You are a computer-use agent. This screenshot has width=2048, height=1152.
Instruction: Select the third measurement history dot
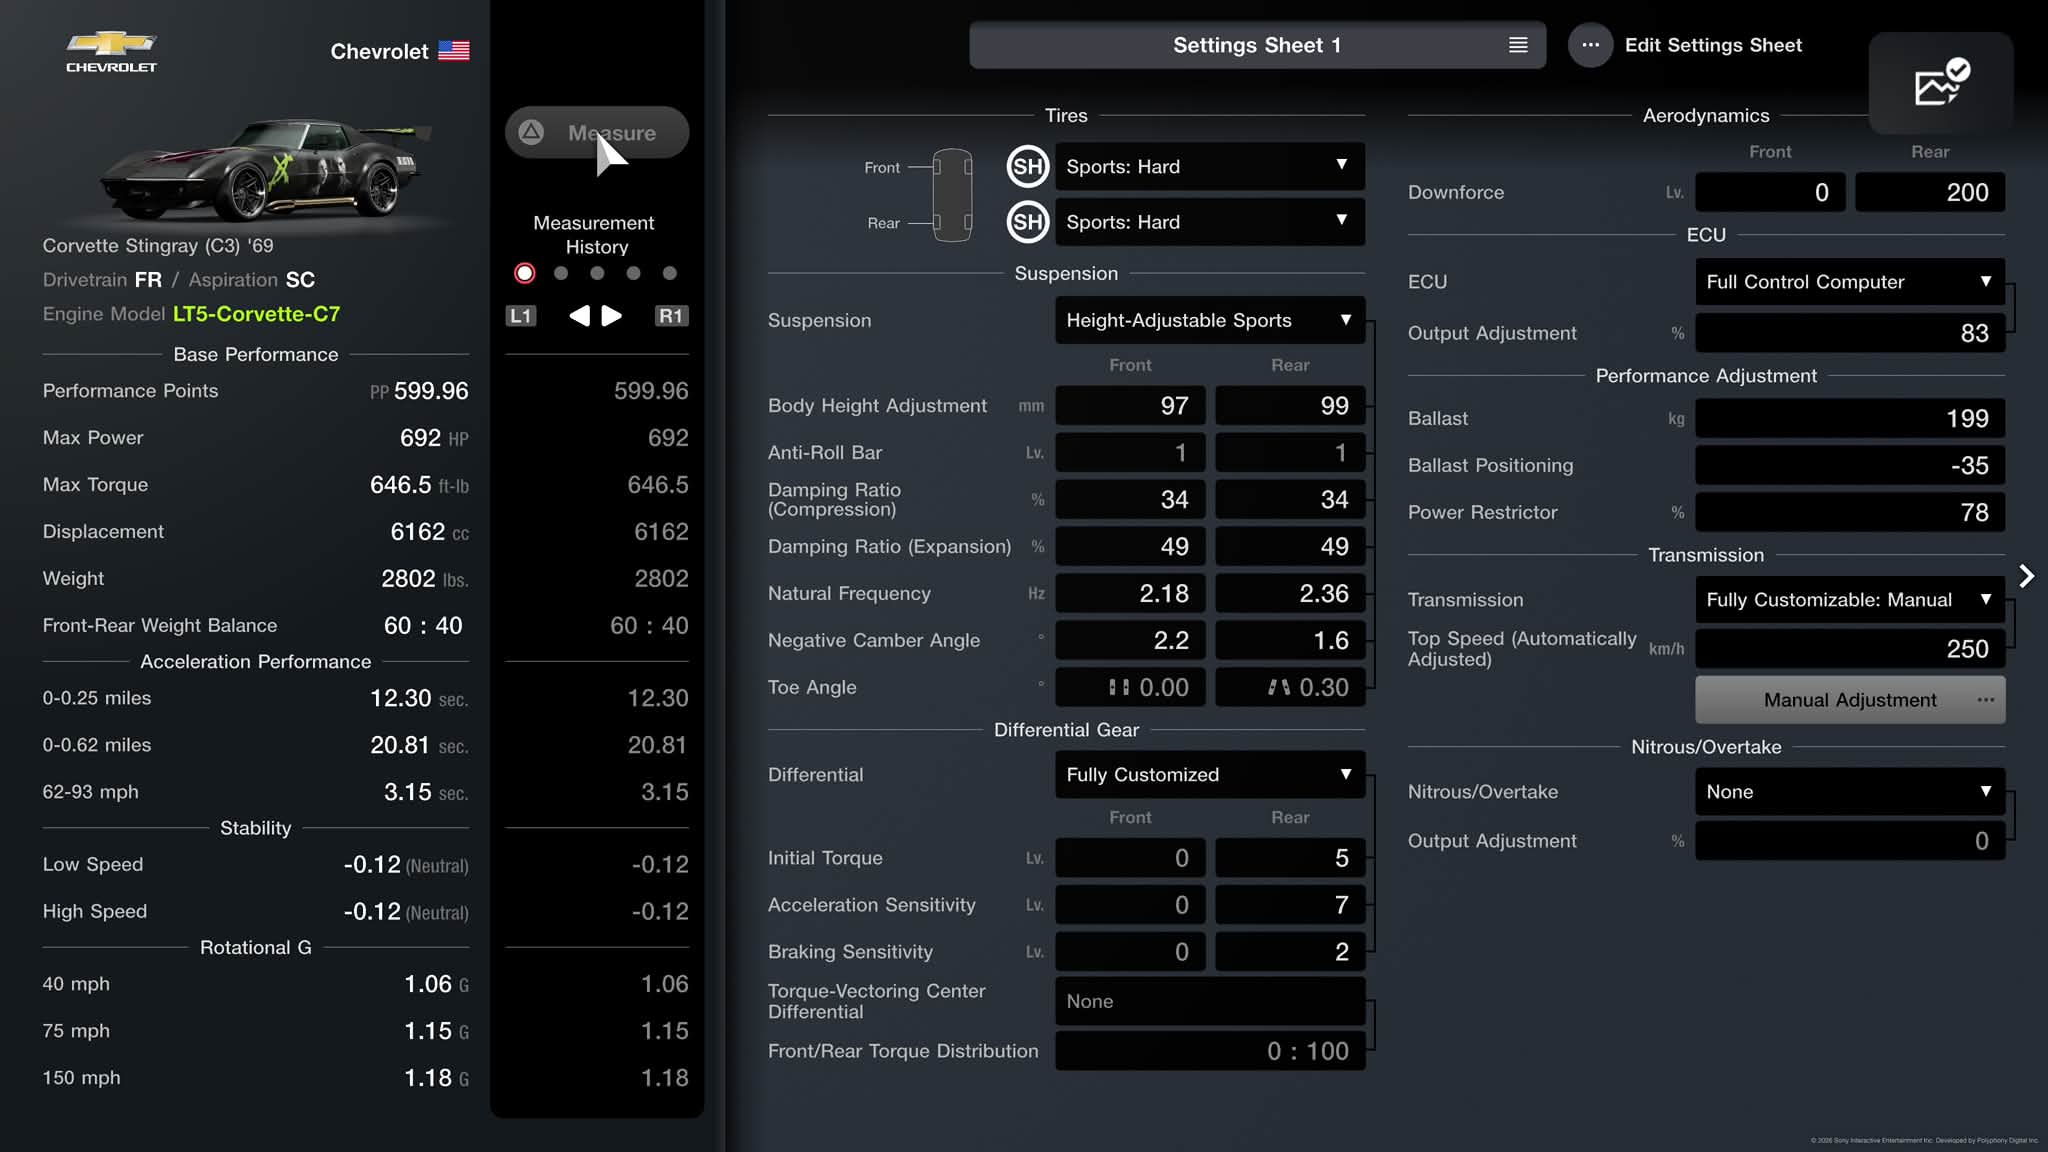(x=597, y=273)
